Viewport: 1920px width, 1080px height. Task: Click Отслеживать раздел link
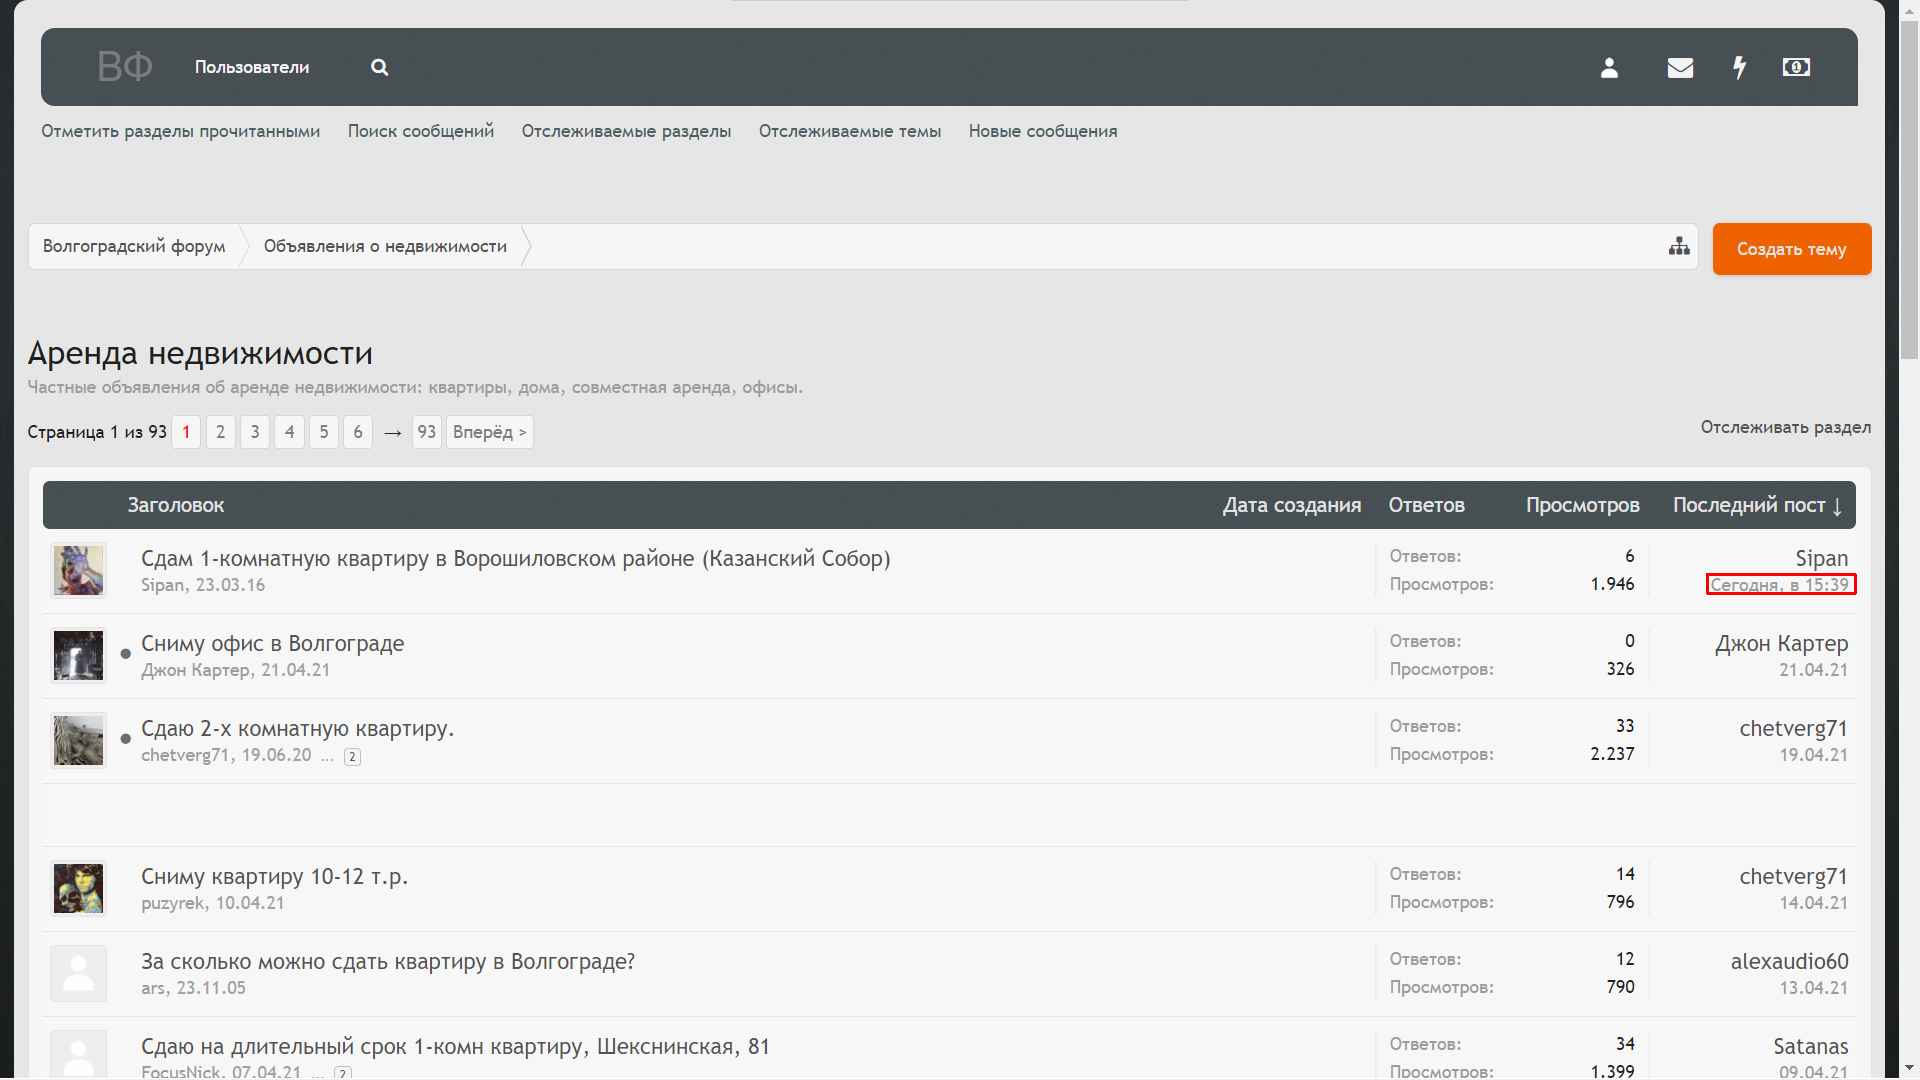[1785, 427]
